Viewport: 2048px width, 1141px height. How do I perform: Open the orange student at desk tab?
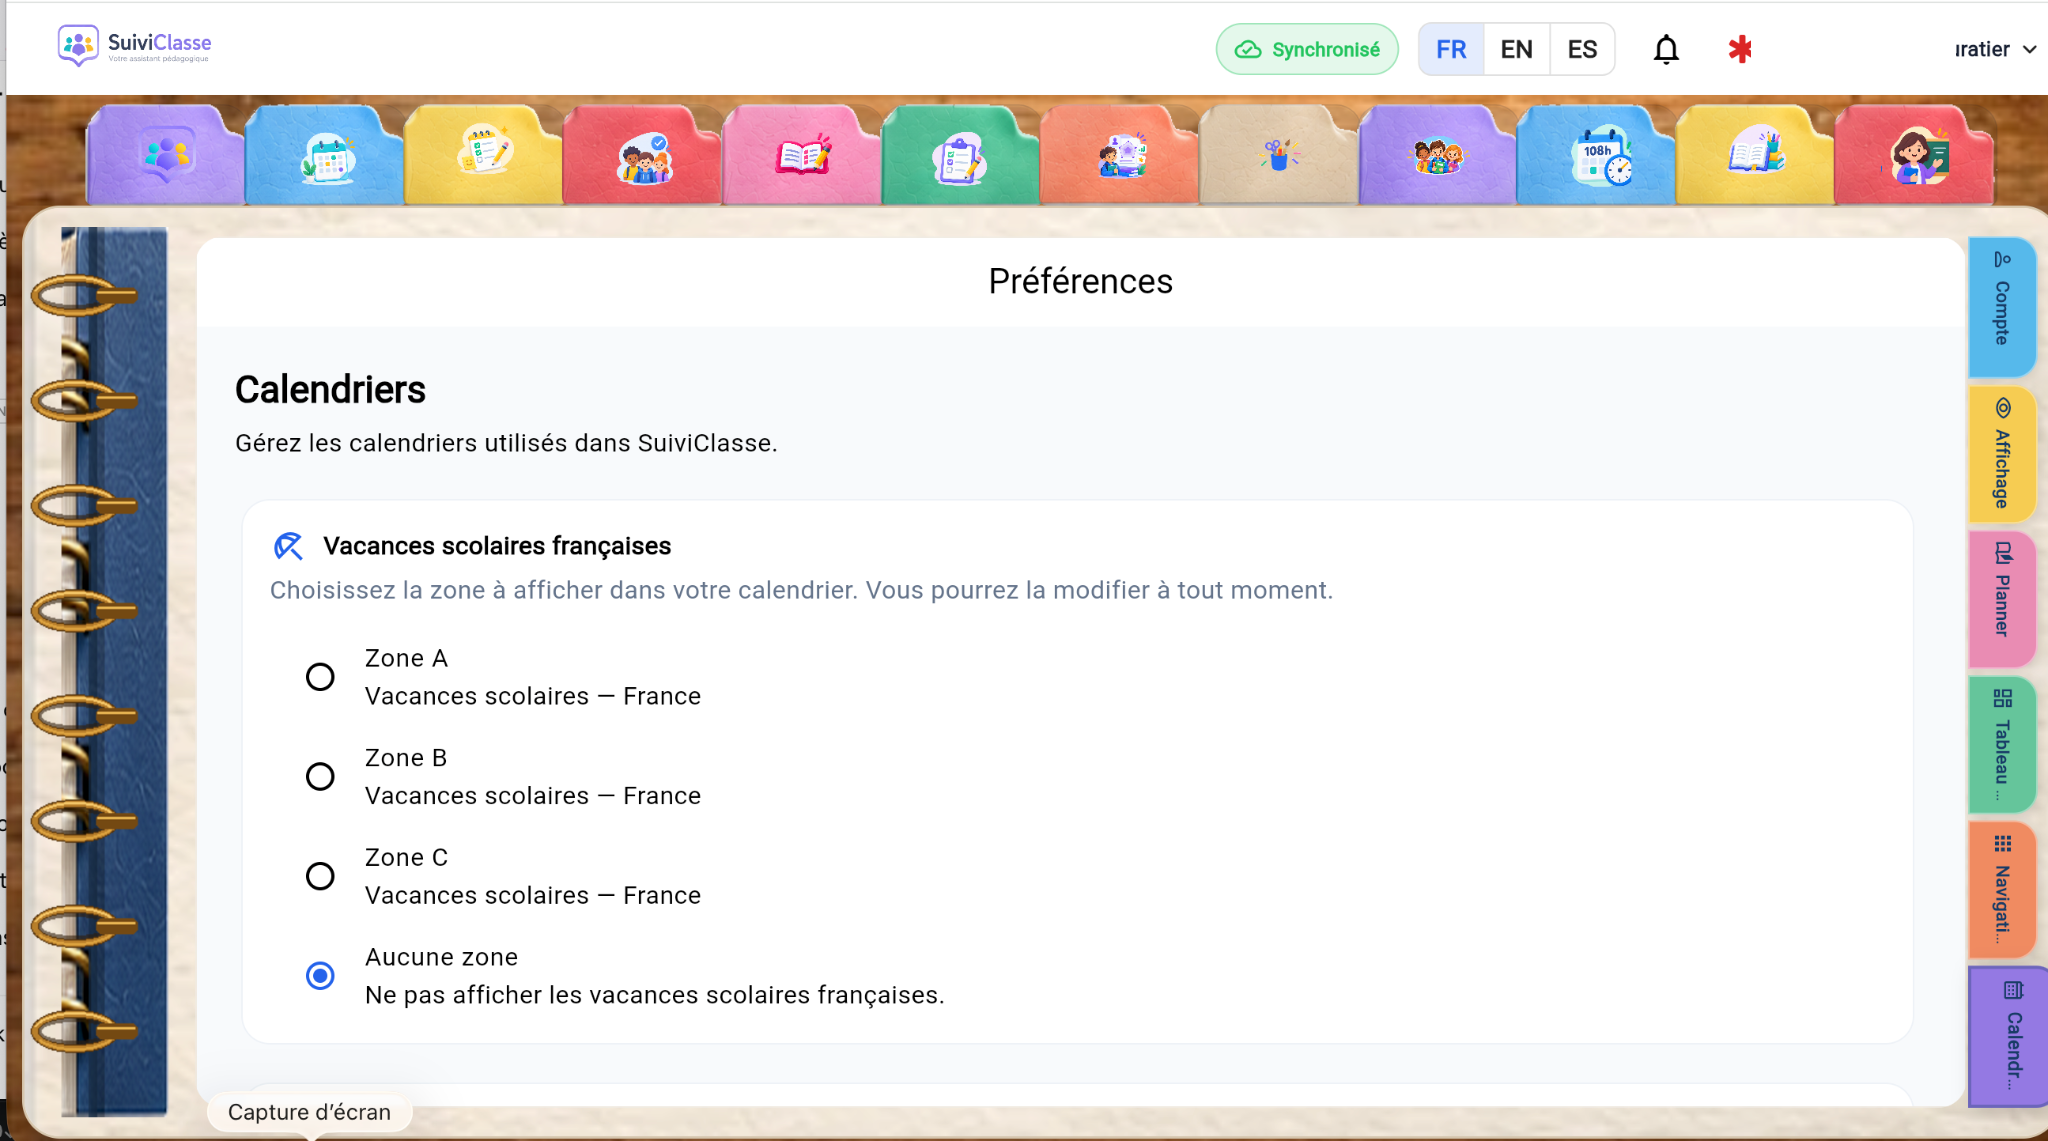pyautogui.click(x=1120, y=156)
